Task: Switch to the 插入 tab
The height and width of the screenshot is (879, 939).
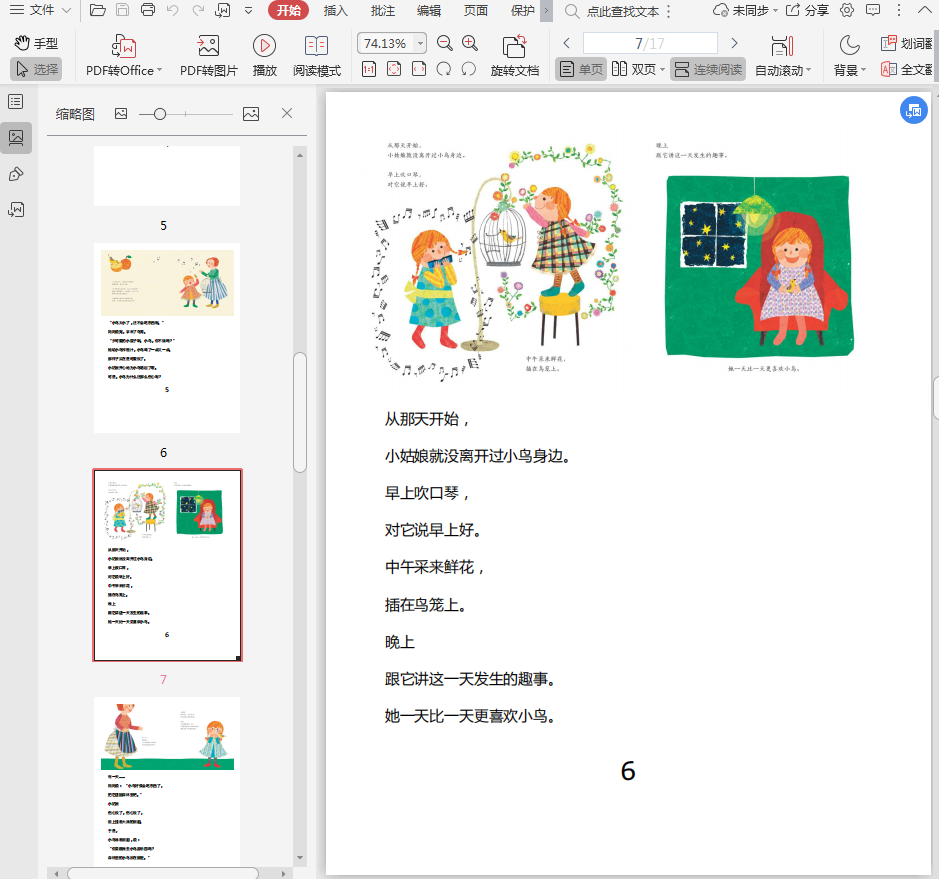Action: click(x=335, y=10)
